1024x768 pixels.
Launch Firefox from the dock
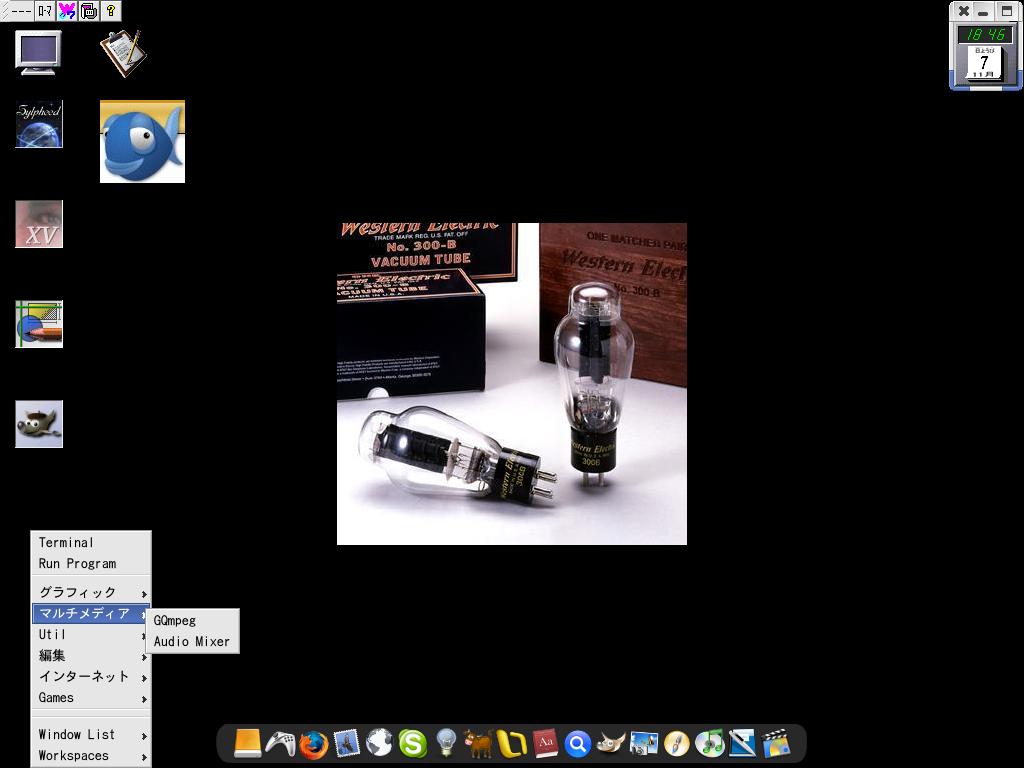pos(313,744)
